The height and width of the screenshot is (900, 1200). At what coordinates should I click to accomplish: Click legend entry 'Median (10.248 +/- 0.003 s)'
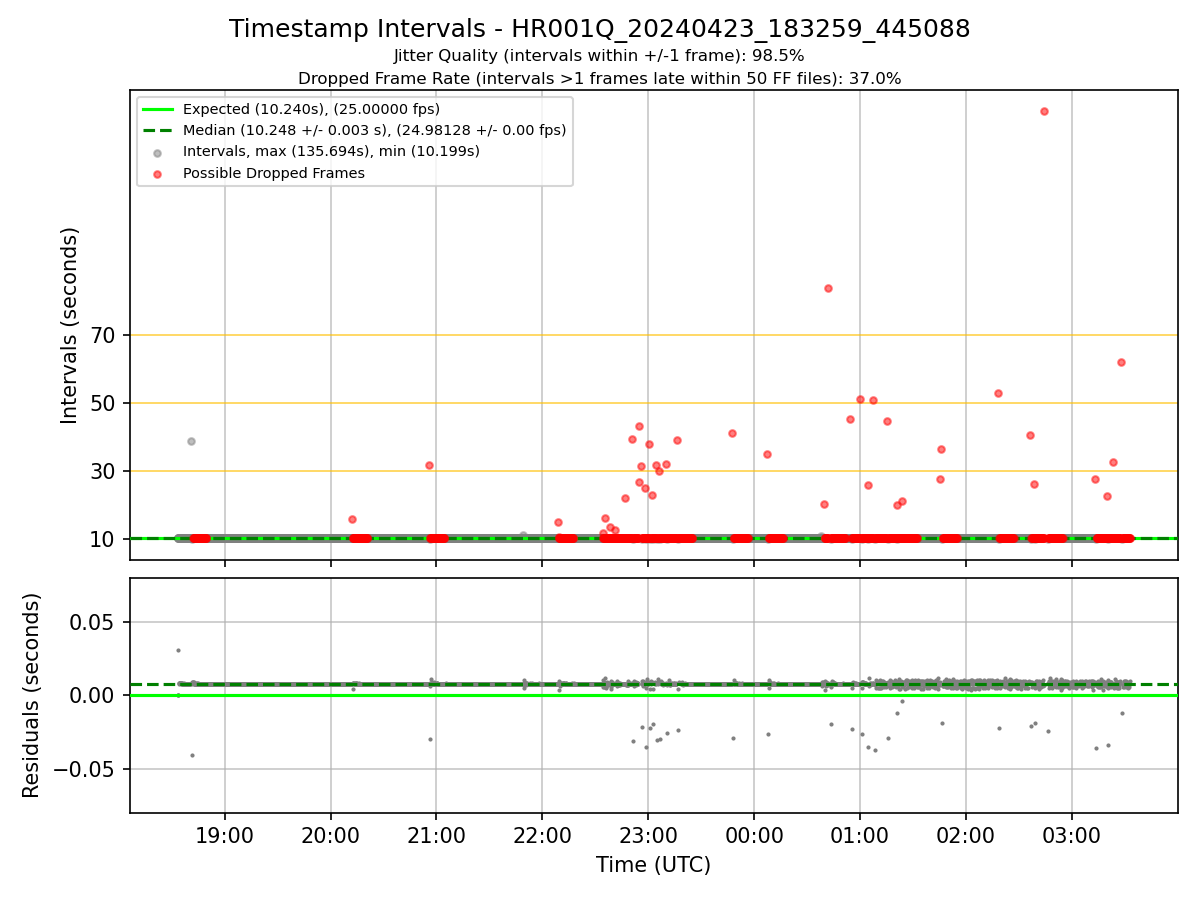pos(374,130)
